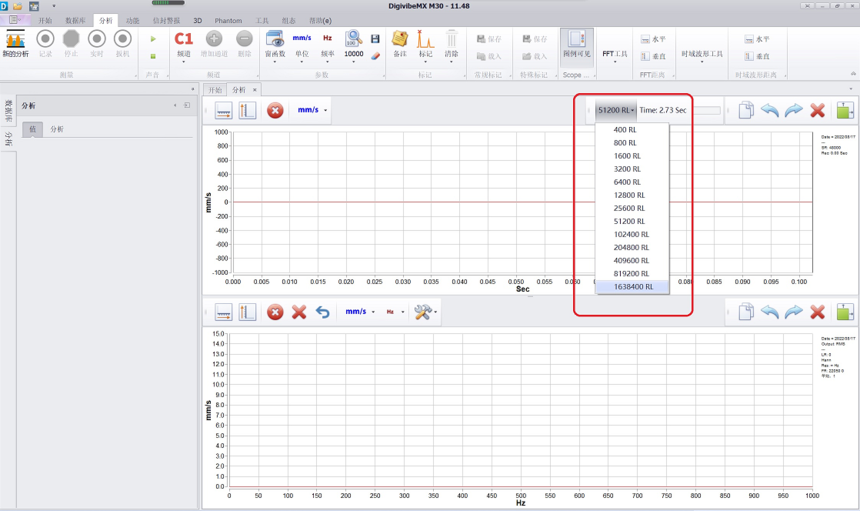This screenshot has width=860, height=511.
Task: Click 水平 horizontal in FFT距离 group
Action: tap(653, 39)
